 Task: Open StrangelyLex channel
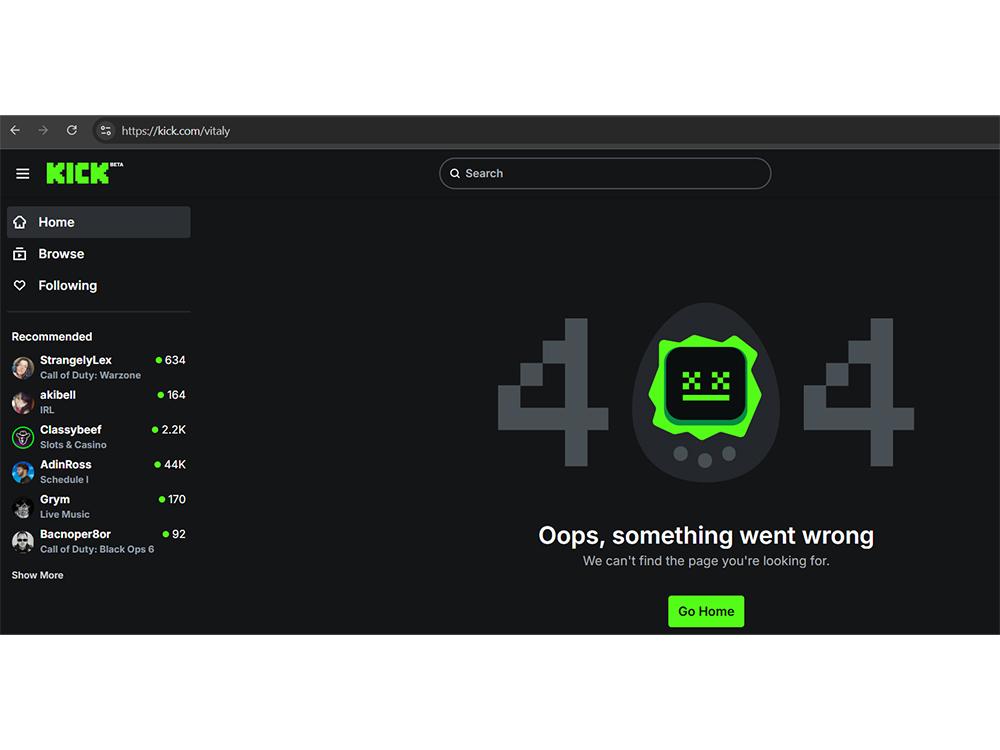coord(99,367)
